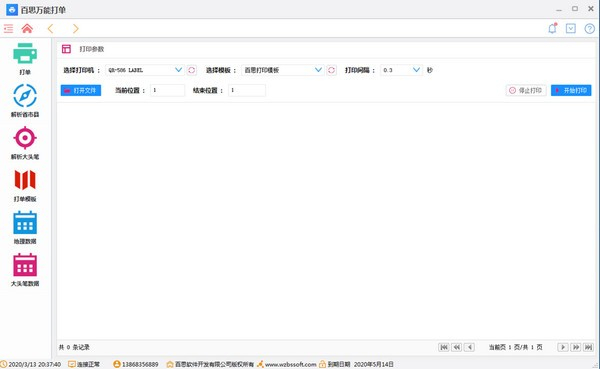Click the phone number 13868356889
Viewport: 600px width, 369px height.
[x=140, y=364]
